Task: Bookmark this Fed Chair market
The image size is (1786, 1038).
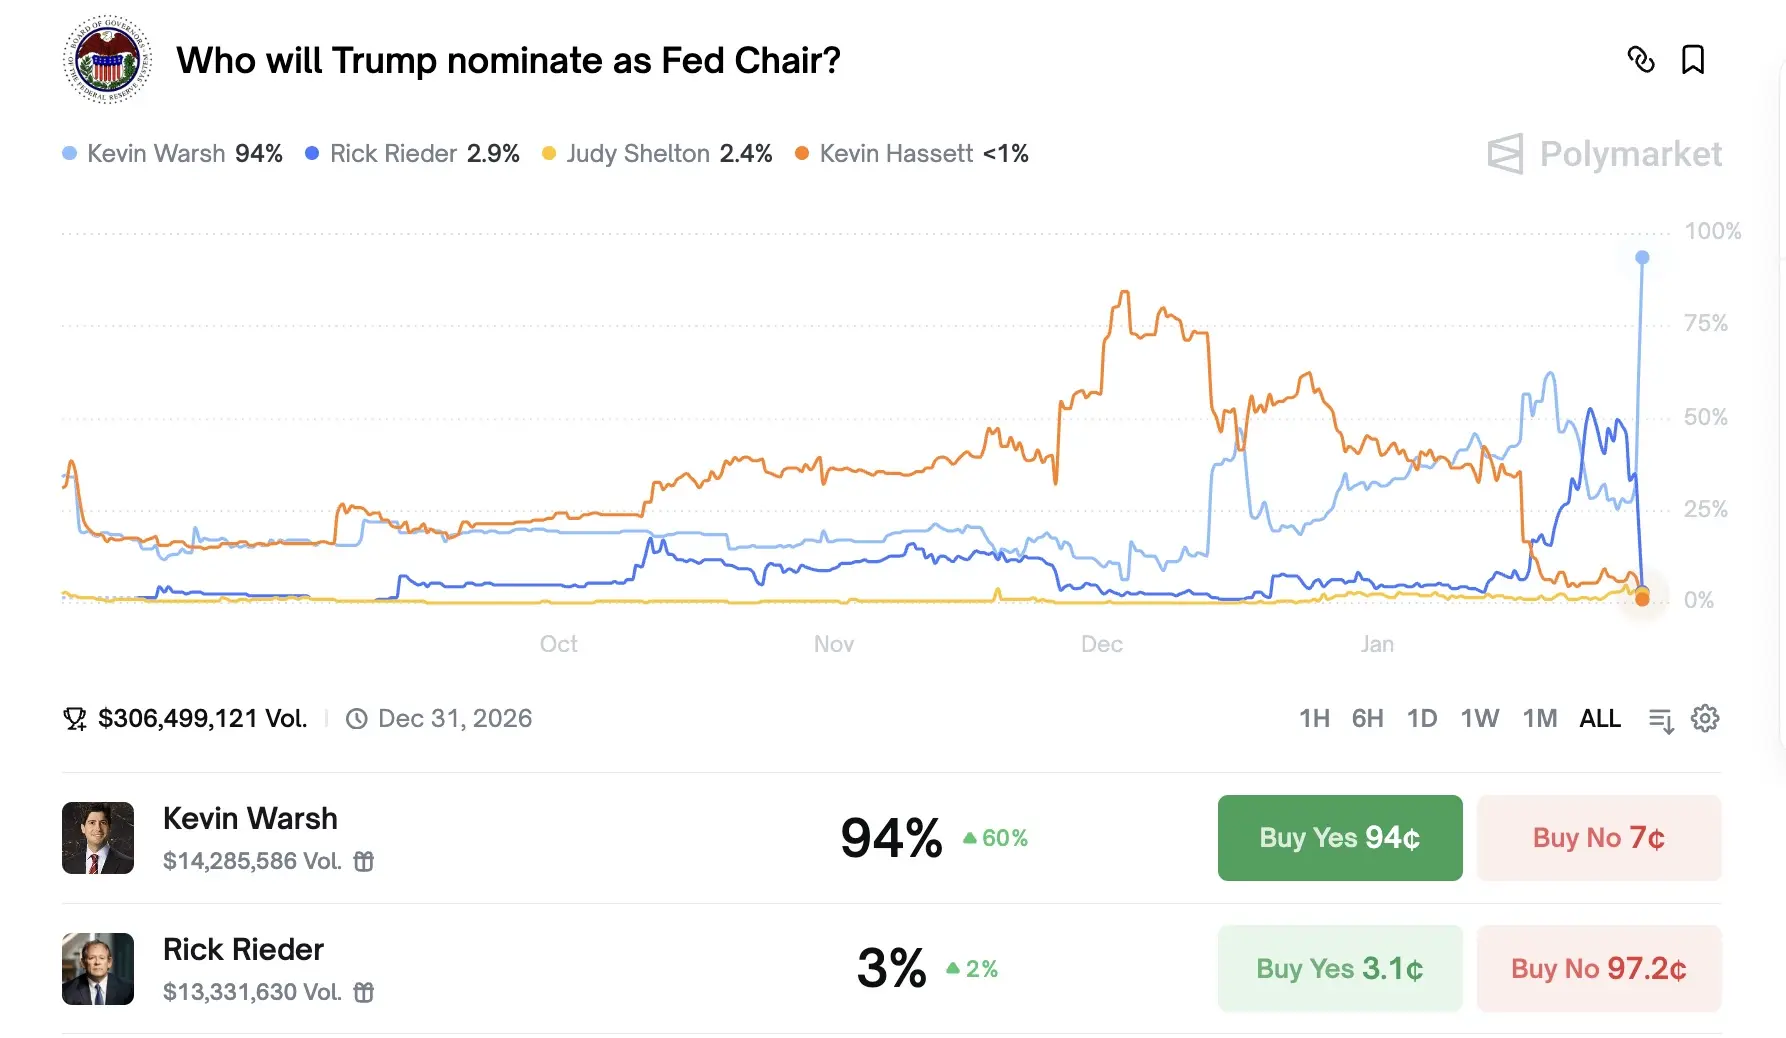Action: (1693, 60)
